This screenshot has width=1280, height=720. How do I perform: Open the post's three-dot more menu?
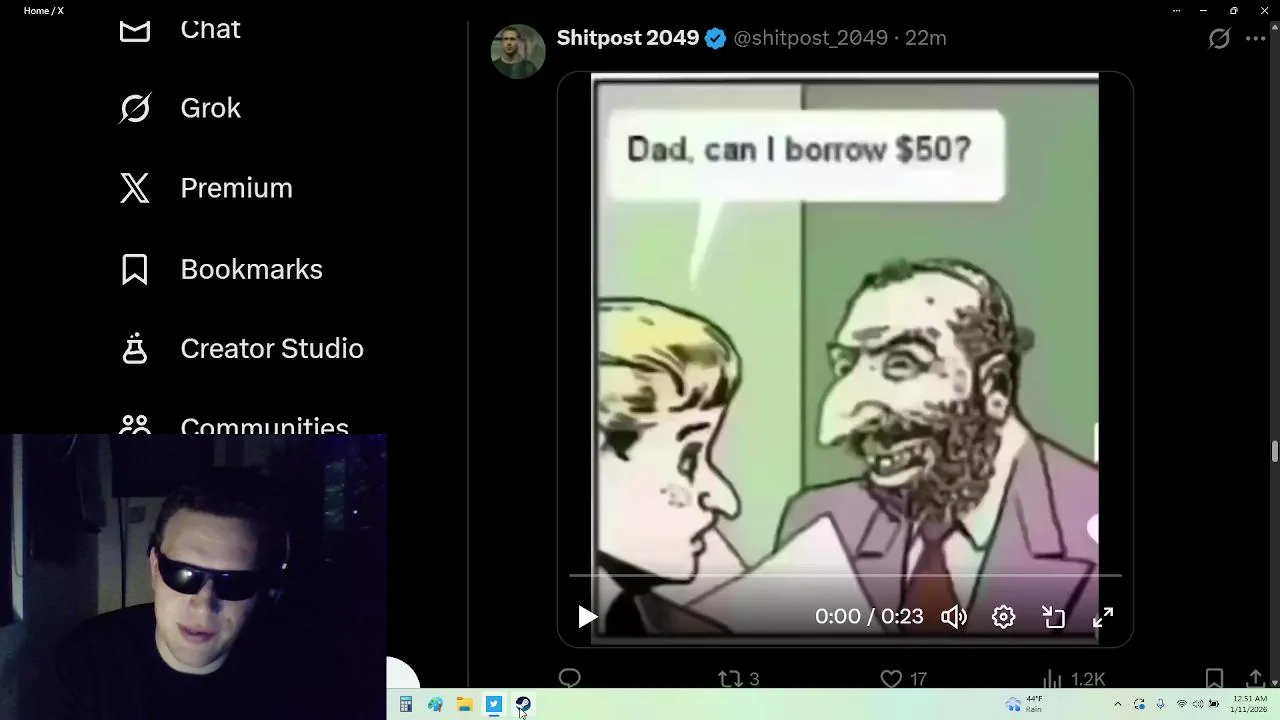(1256, 38)
